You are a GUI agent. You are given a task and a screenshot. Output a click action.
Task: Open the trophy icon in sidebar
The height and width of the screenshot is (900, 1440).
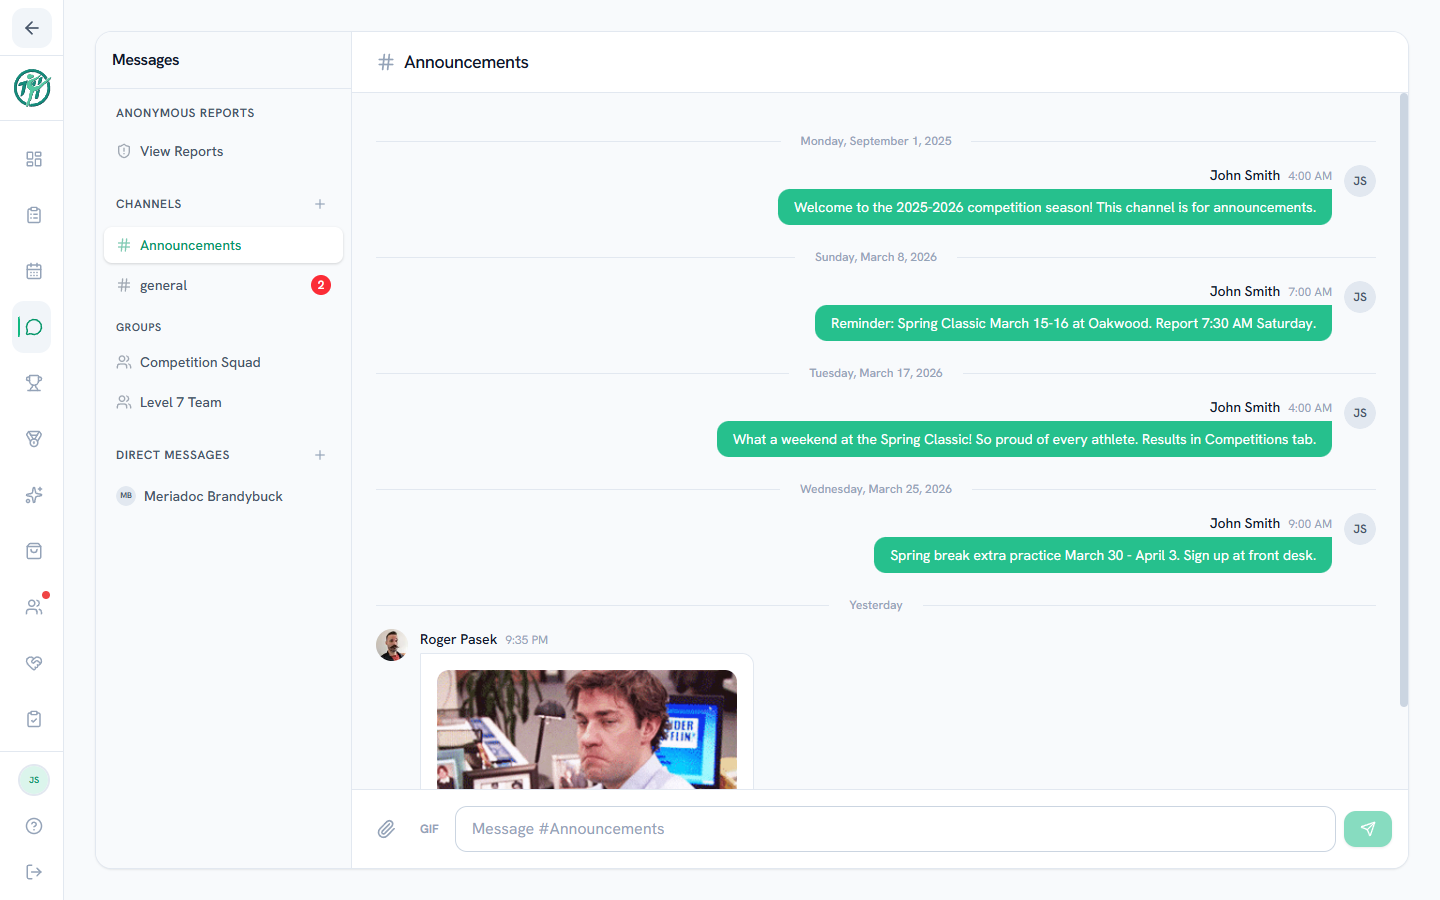point(34,383)
